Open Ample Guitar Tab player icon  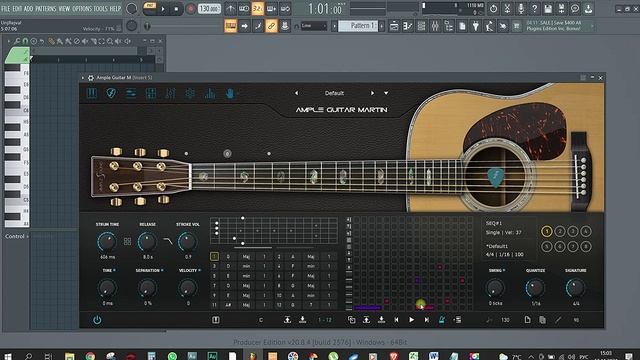tap(151, 93)
